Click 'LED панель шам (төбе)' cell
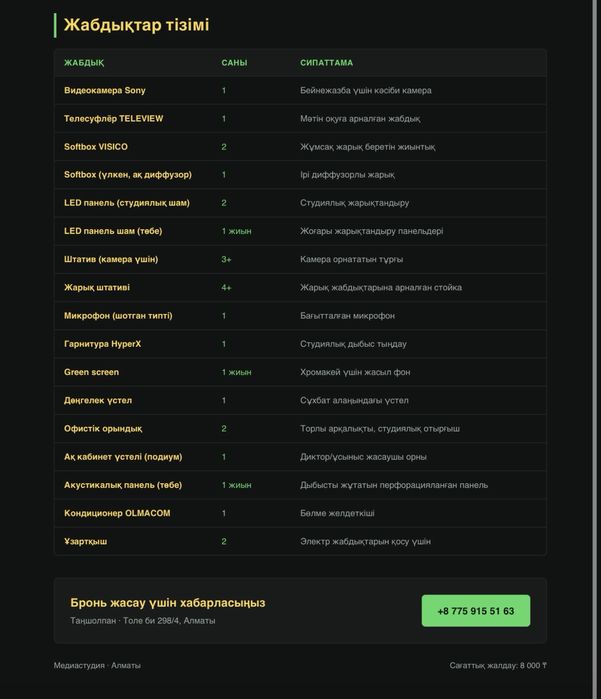The height and width of the screenshot is (699, 601). pos(113,231)
